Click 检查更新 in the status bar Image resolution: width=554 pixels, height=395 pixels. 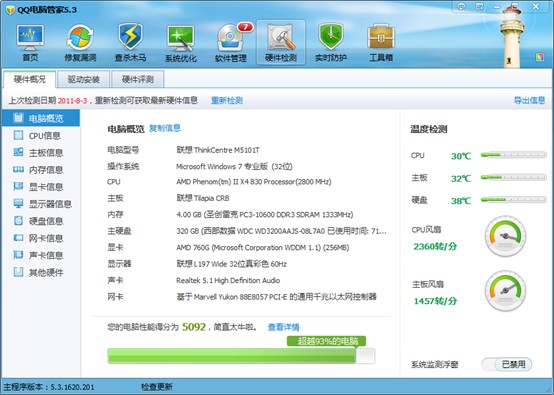coord(157,387)
